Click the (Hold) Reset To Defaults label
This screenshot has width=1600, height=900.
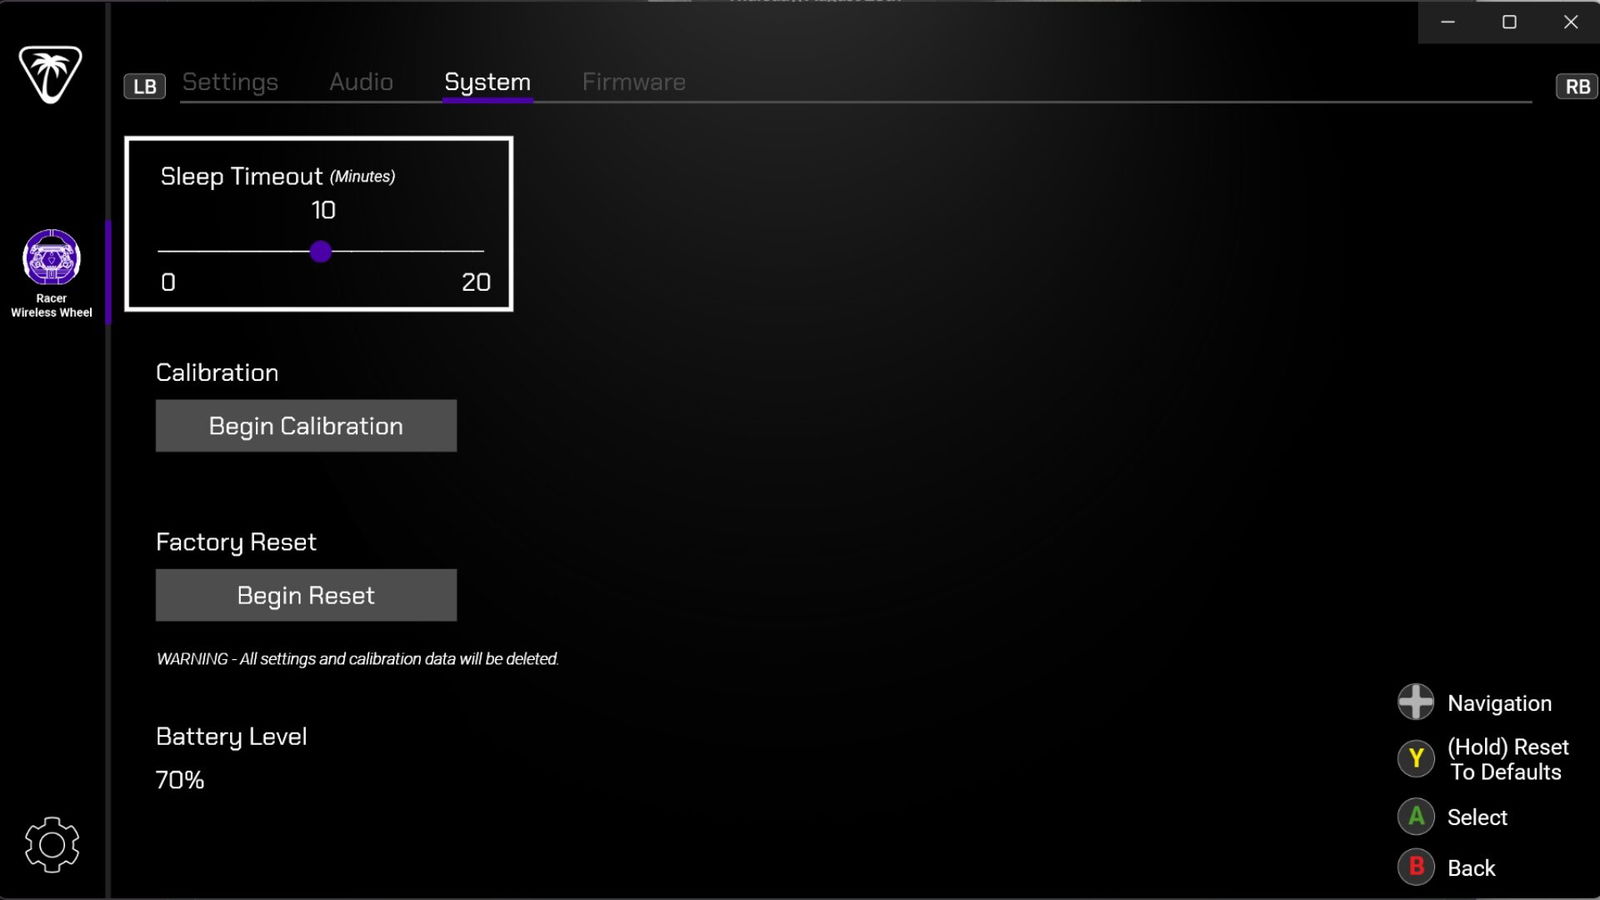1508,759
